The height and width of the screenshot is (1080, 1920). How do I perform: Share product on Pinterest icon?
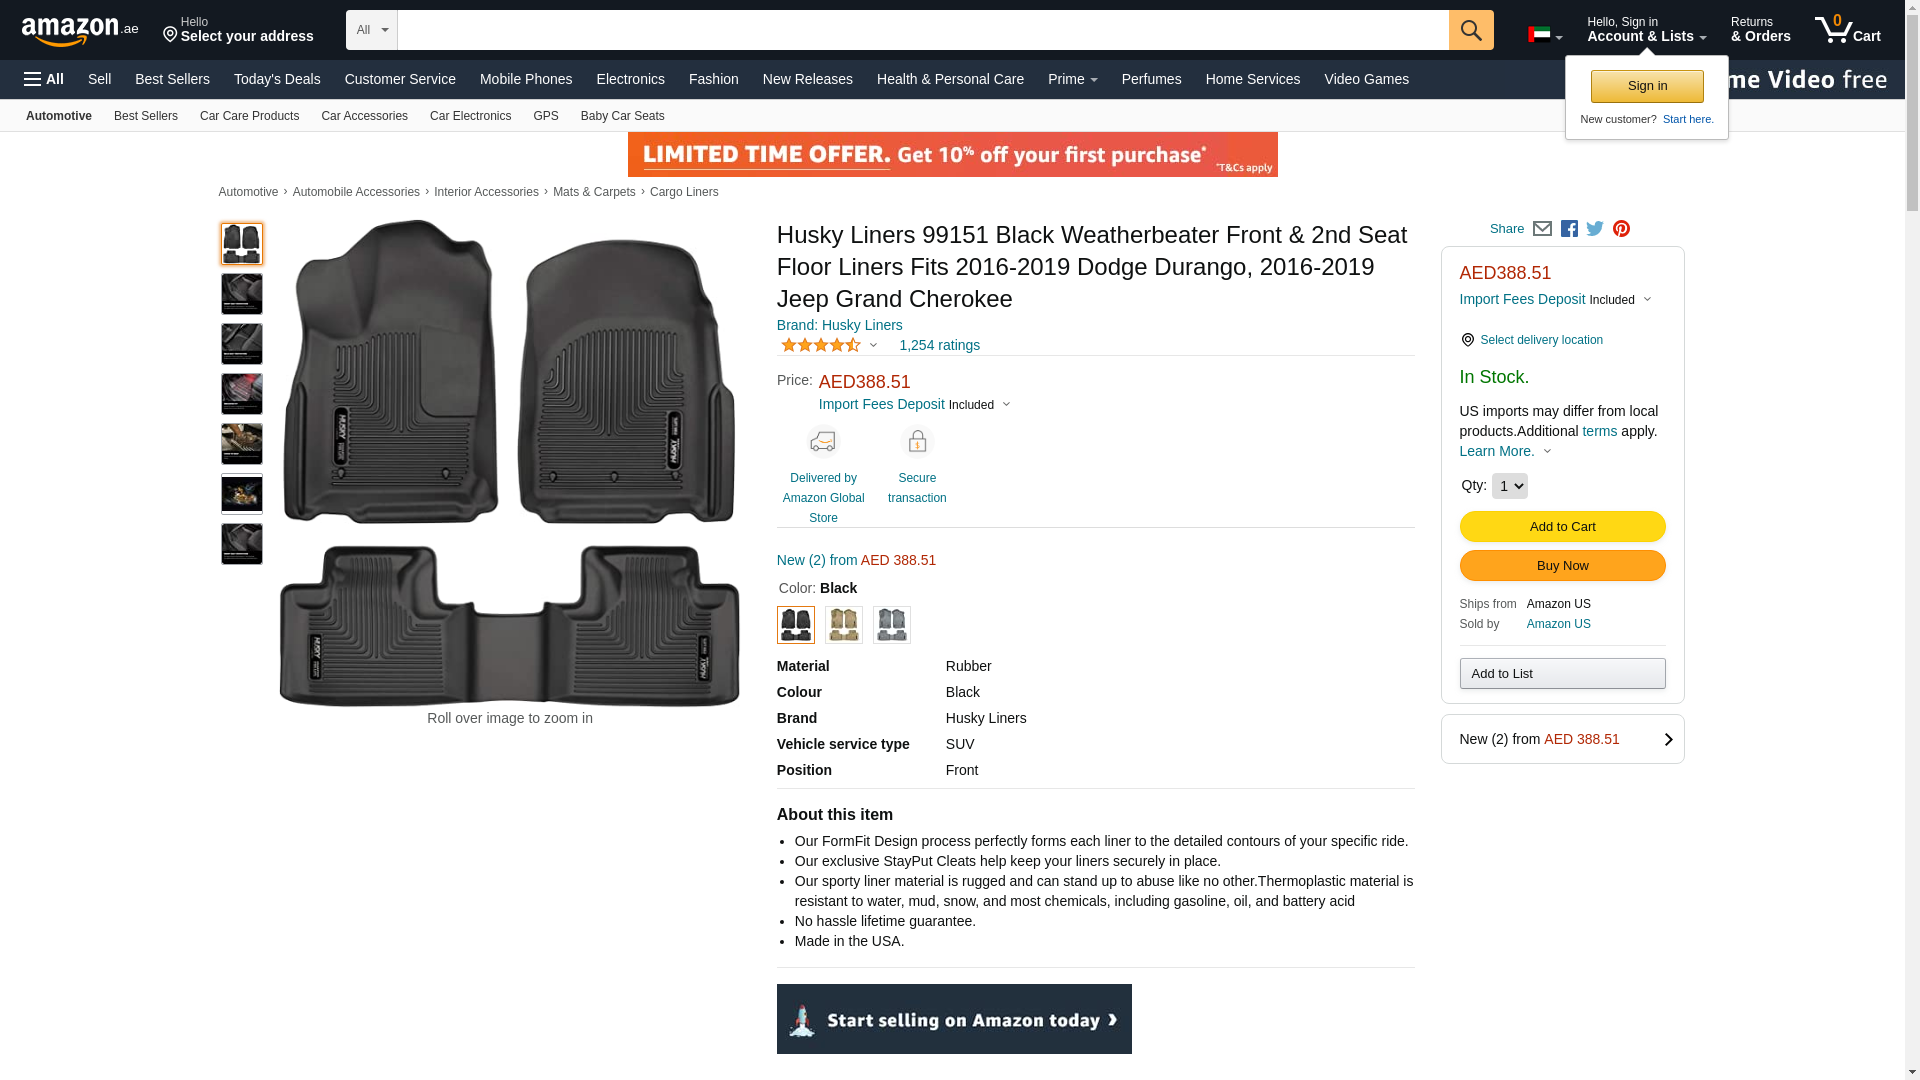coord(1621,229)
